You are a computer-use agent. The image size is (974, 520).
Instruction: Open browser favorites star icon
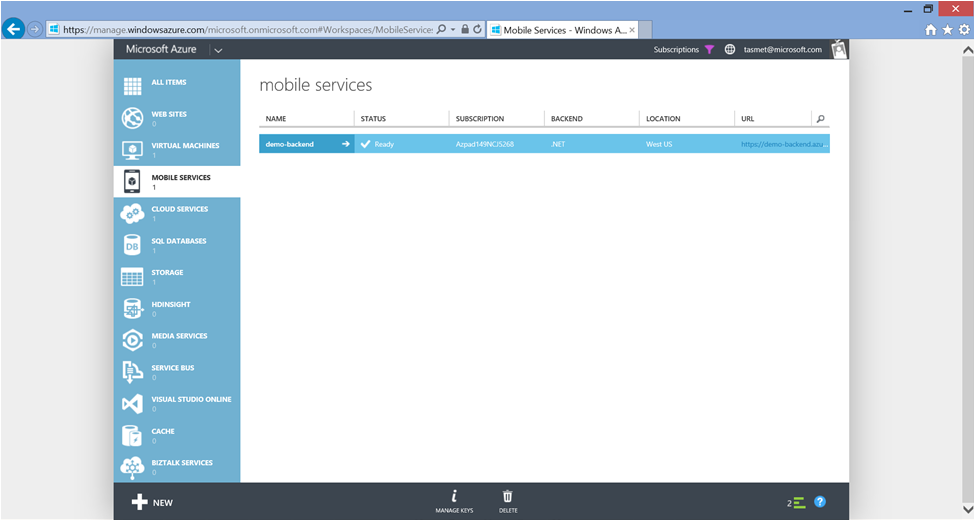947,30
